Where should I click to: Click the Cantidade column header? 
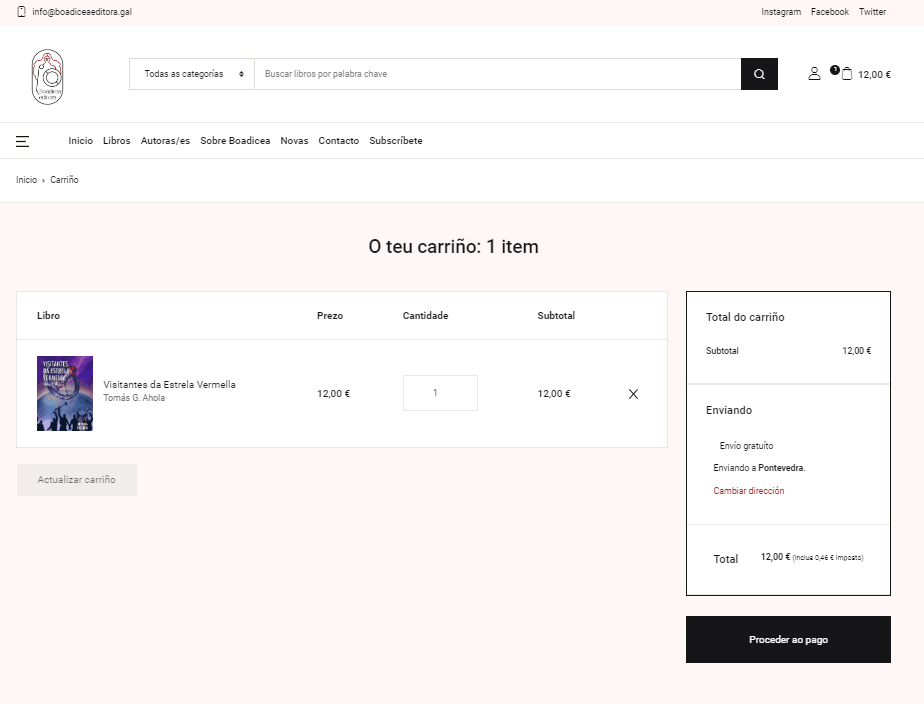425,316
